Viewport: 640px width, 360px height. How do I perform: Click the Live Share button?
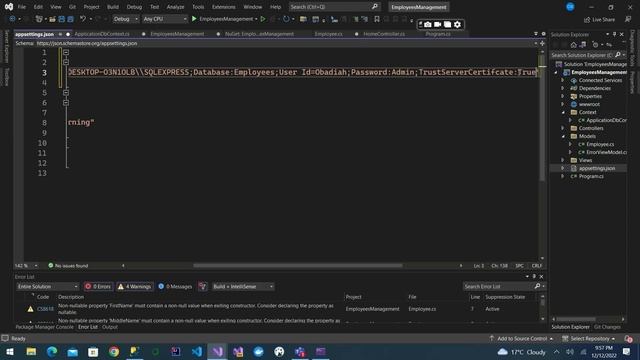click(599, 19)
